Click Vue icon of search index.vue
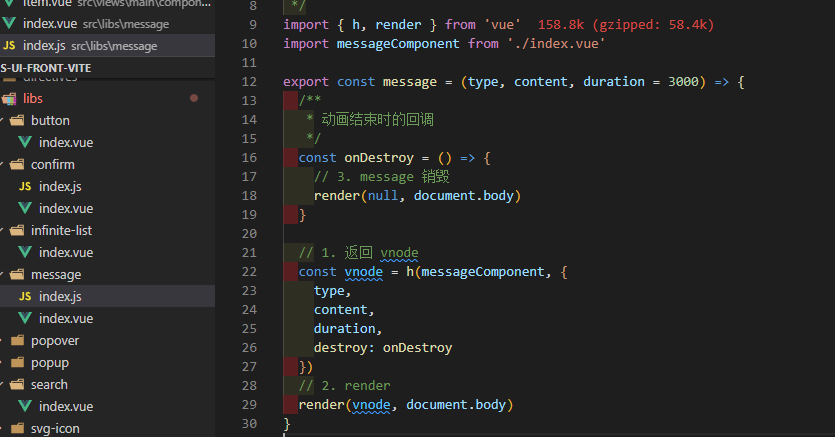This screenshot has width=835, height=437. point(25,406)
